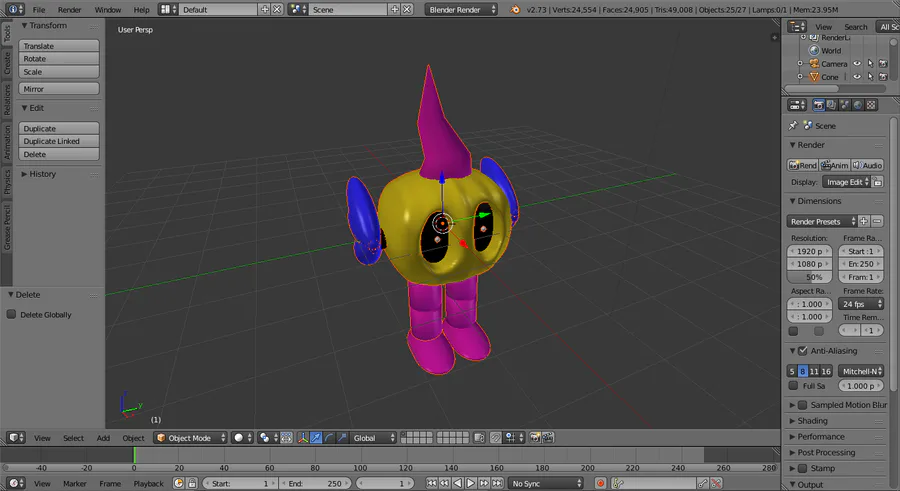The image size is (900, 491).
Task: Select the rotate manipulator arc icon
Action: pos(329,438)
